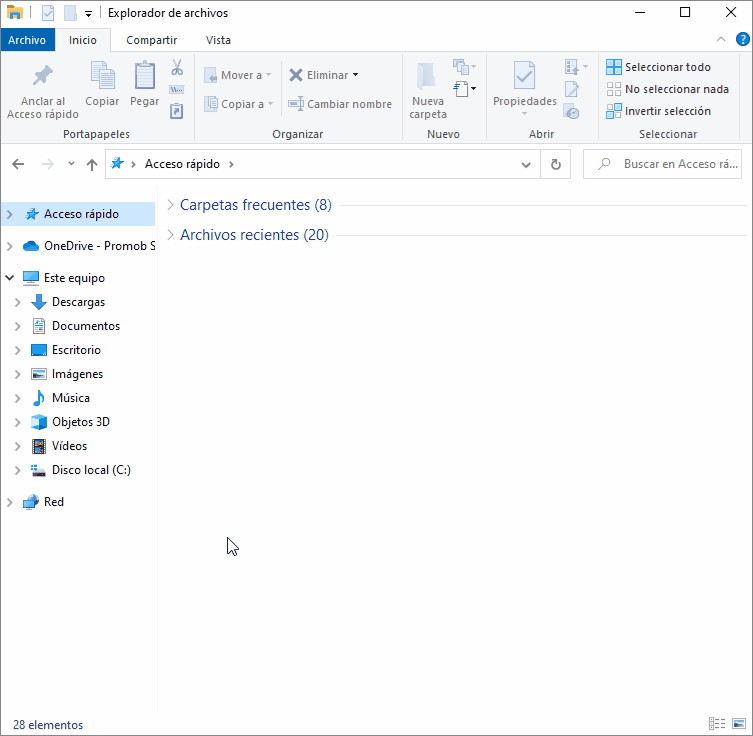Click the copy path icon below scissors
This screenshot has width=753, height=736.
tap(177, 89)
